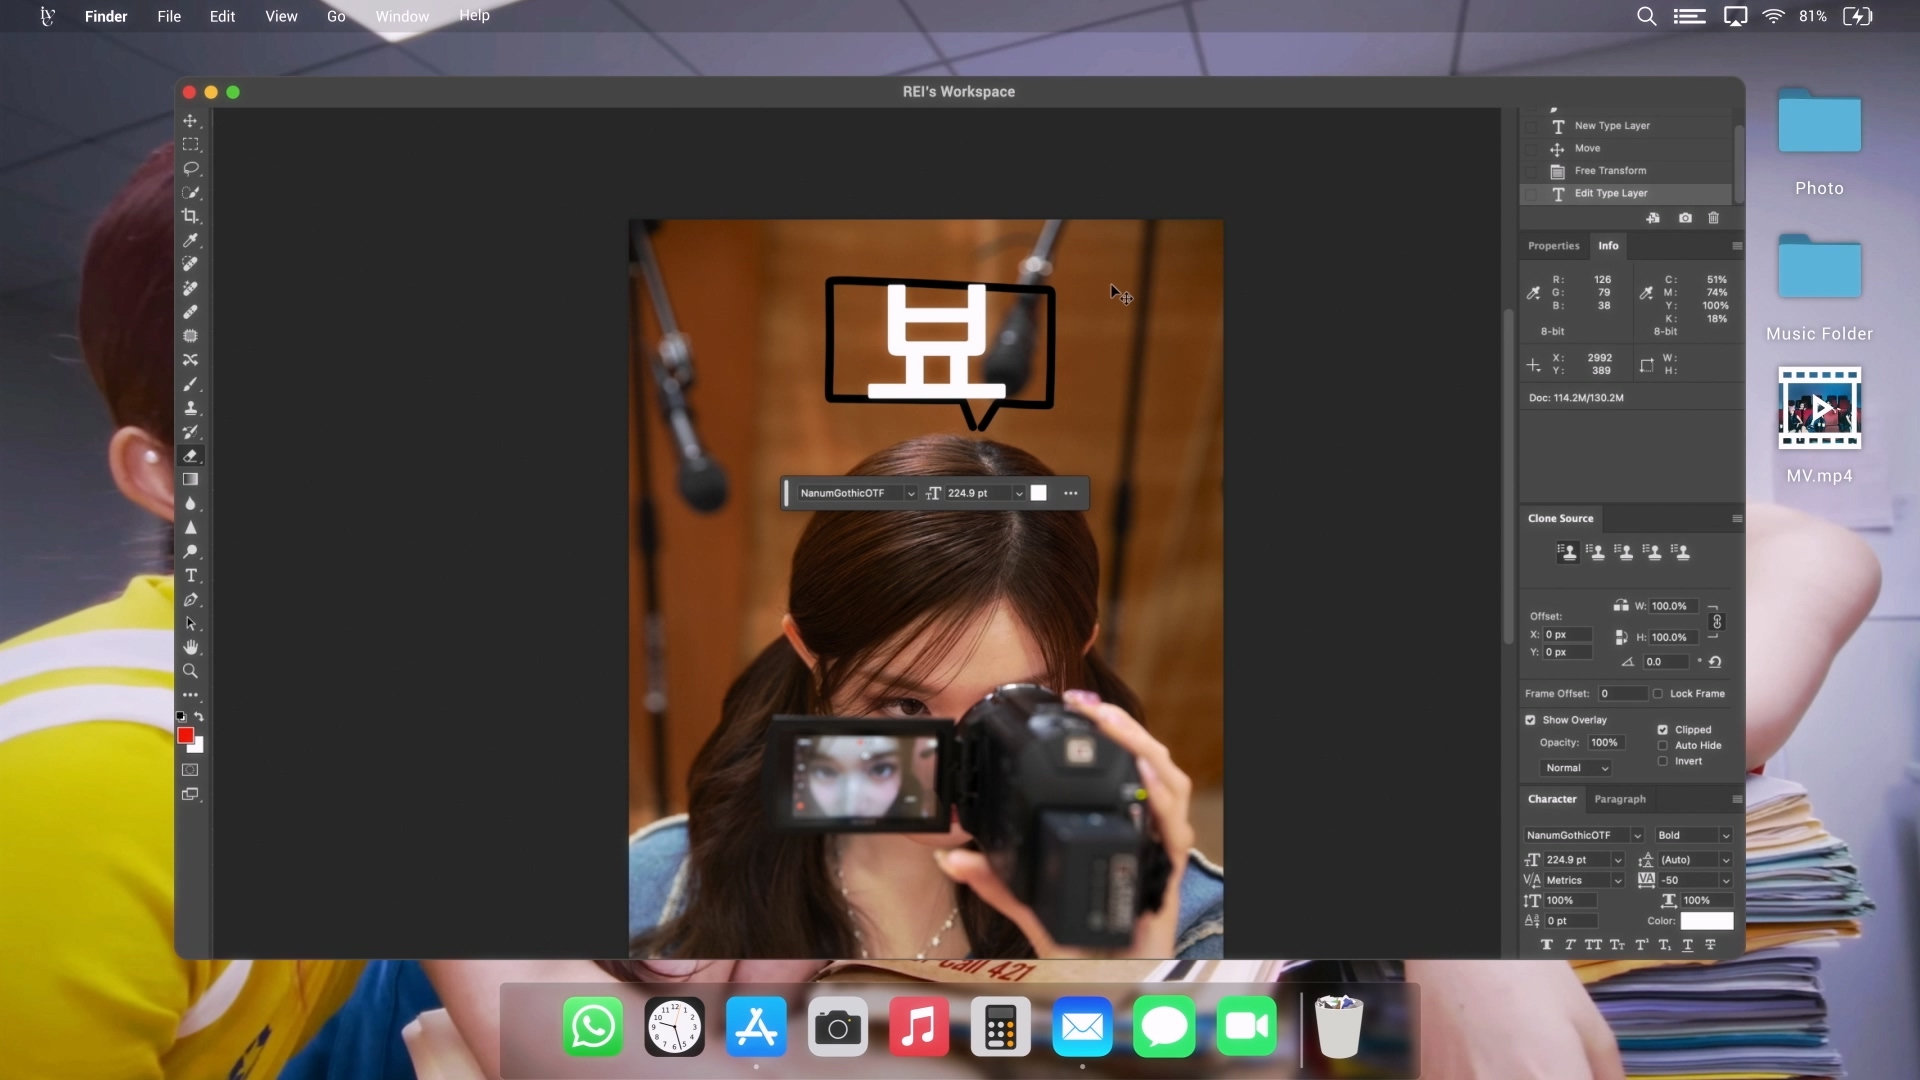Select the Lasso tool
This screenshot has height=1080, width=1920.
coord(190,169)
